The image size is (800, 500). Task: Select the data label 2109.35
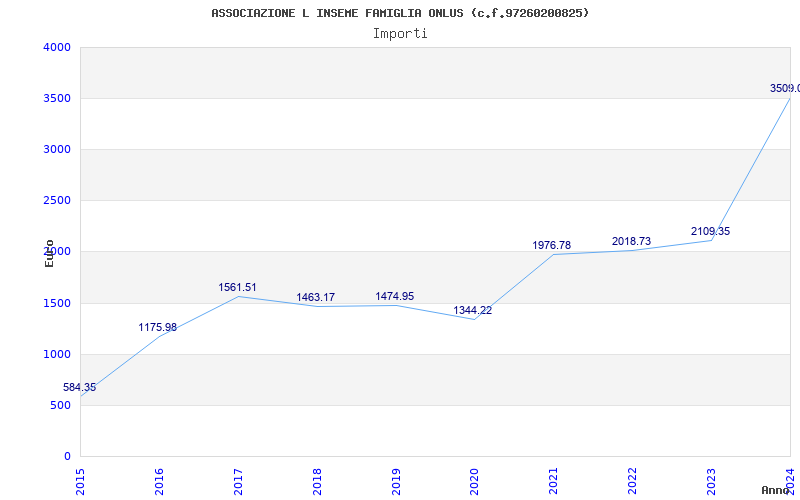coord(711,232)
